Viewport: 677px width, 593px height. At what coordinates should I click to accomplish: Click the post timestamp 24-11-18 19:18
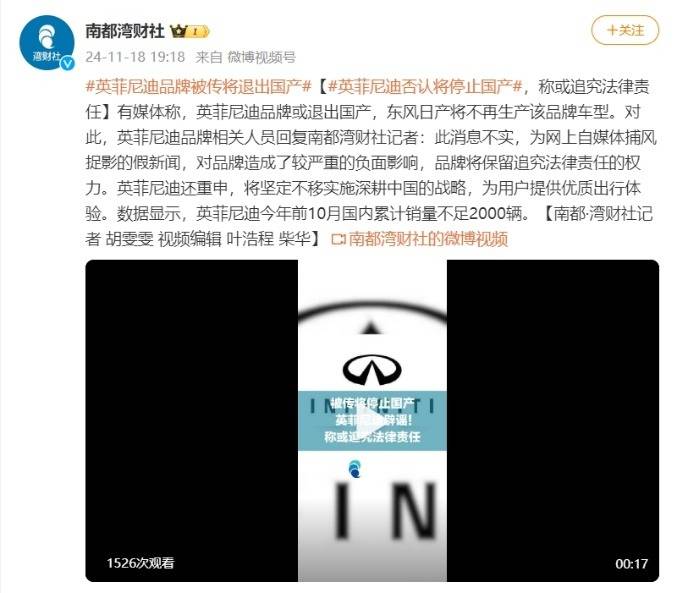(x=135, y=57)
